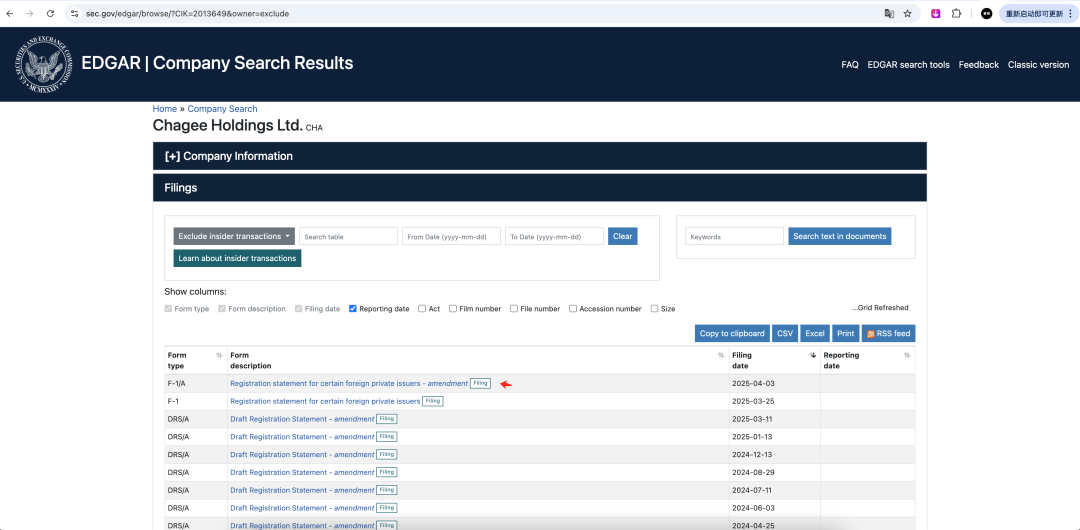Open the F-1 registration statement link
Viewport: 1080px width, 530px height.
[x=325, y=401]
